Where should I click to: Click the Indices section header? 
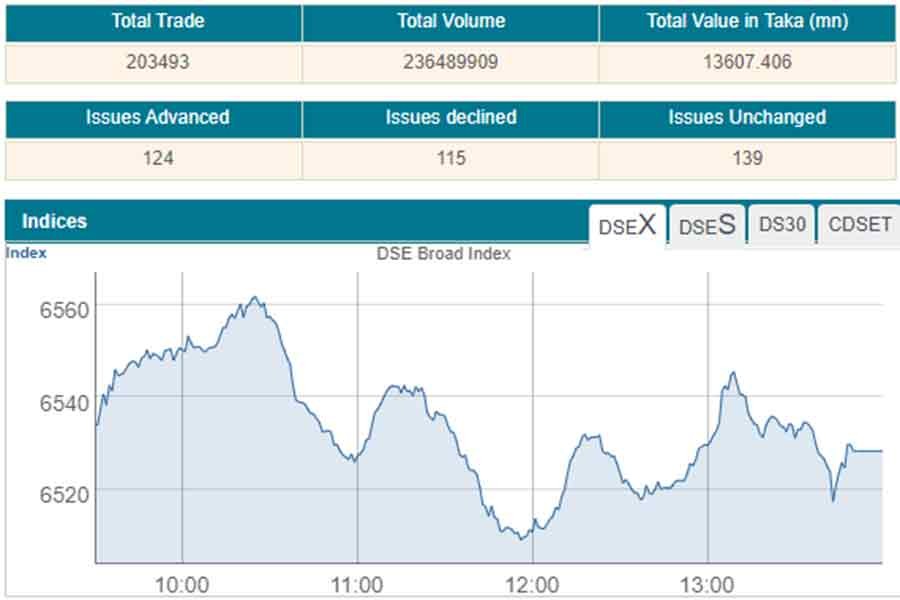click(x=55, y=221)
